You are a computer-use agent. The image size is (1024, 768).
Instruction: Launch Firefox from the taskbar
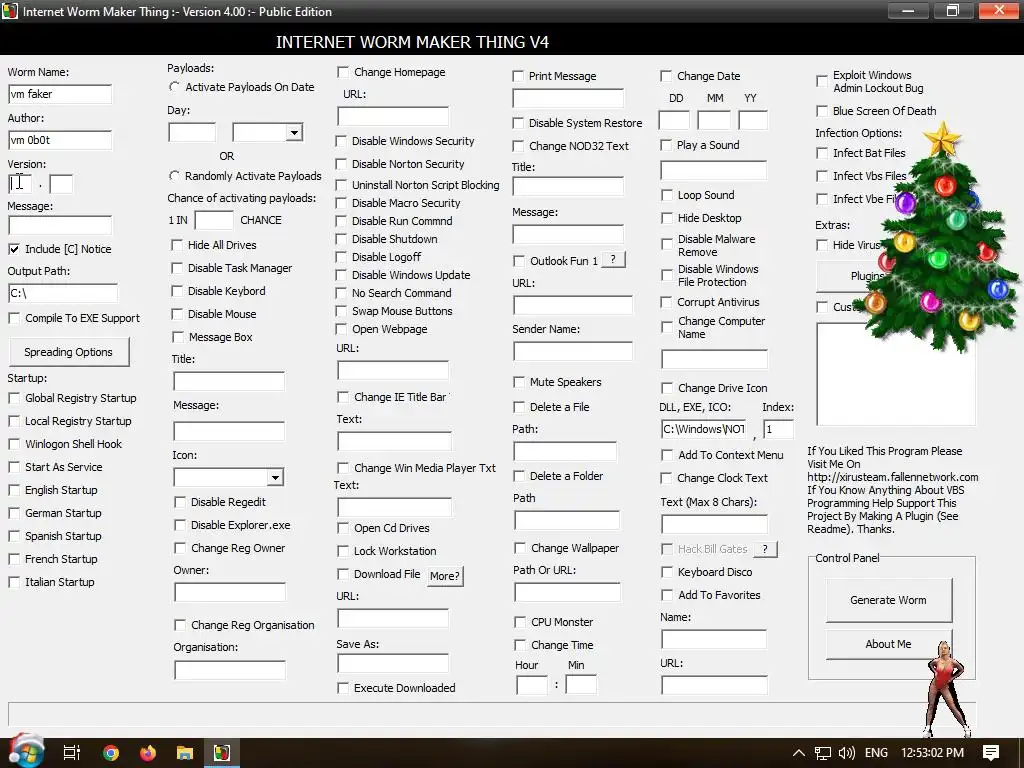(x=148, y=753)
